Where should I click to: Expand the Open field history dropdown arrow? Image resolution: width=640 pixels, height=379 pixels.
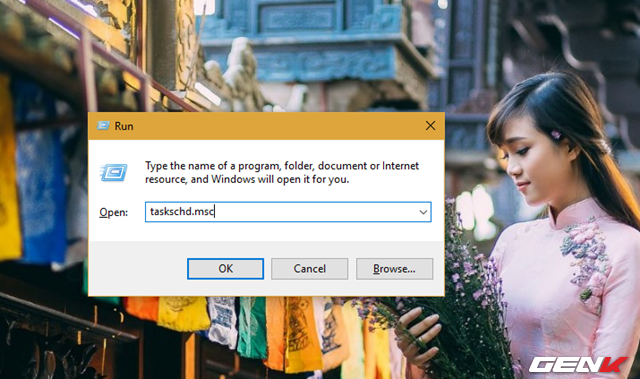click(423, 212)
